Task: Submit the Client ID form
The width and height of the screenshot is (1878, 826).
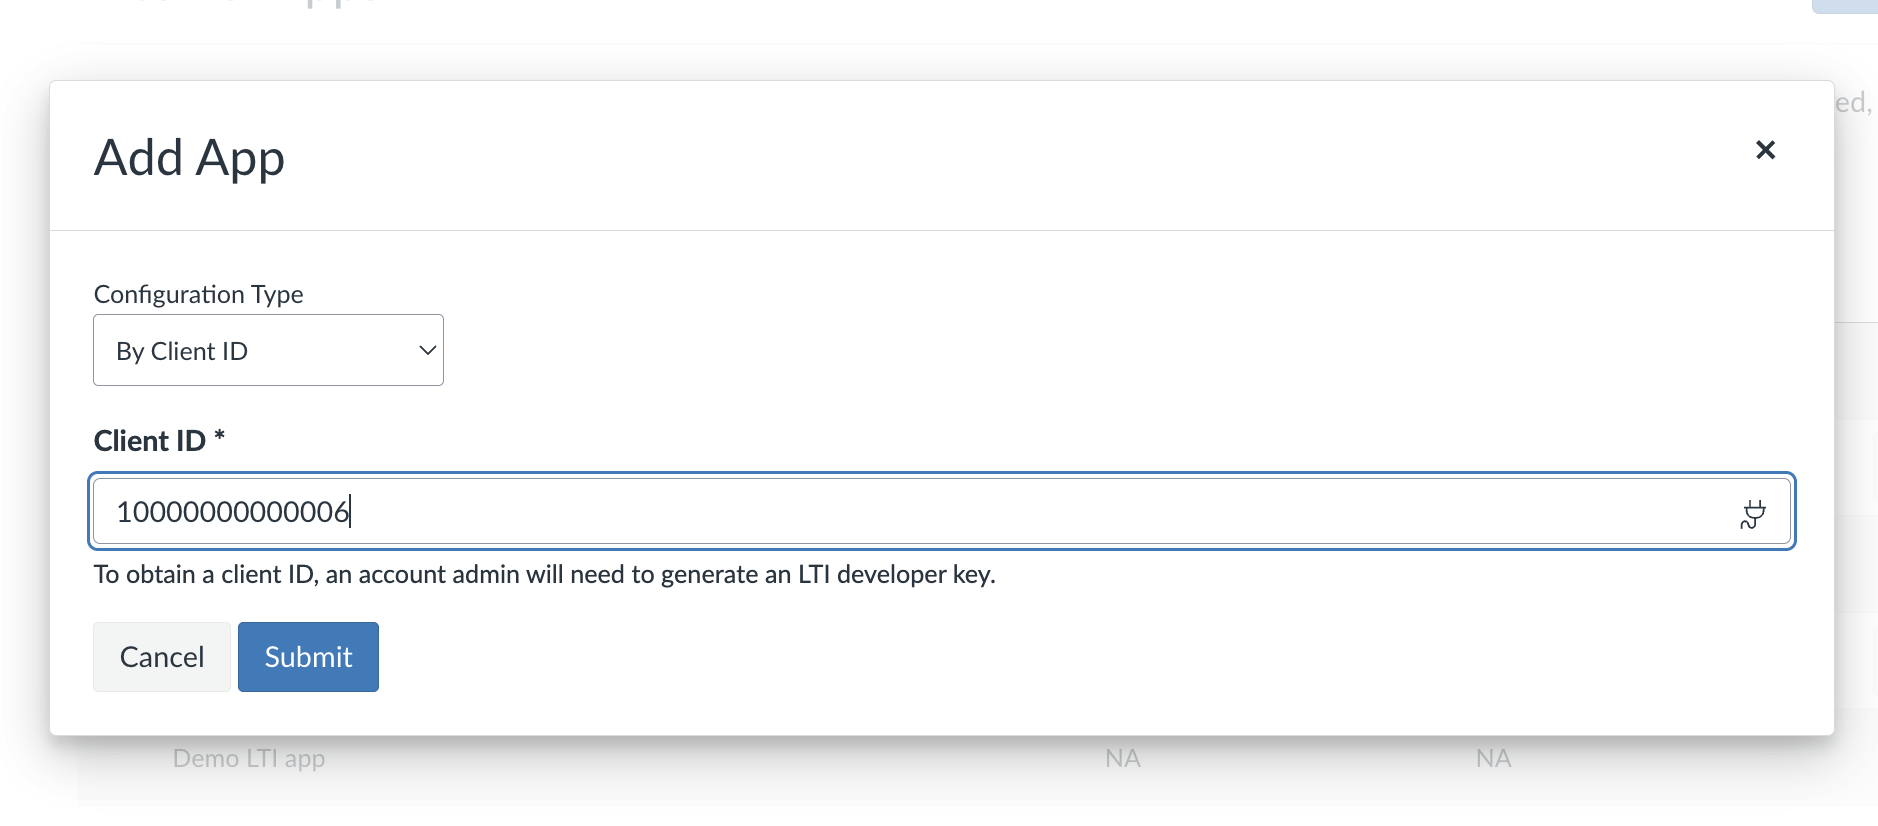Action: [x=308, y=657]
